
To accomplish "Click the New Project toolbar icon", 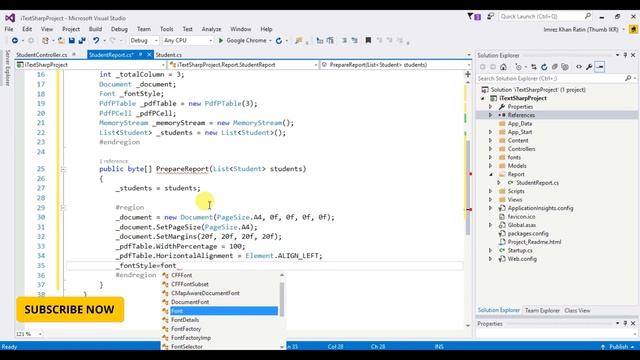I will tap(45, 40).
